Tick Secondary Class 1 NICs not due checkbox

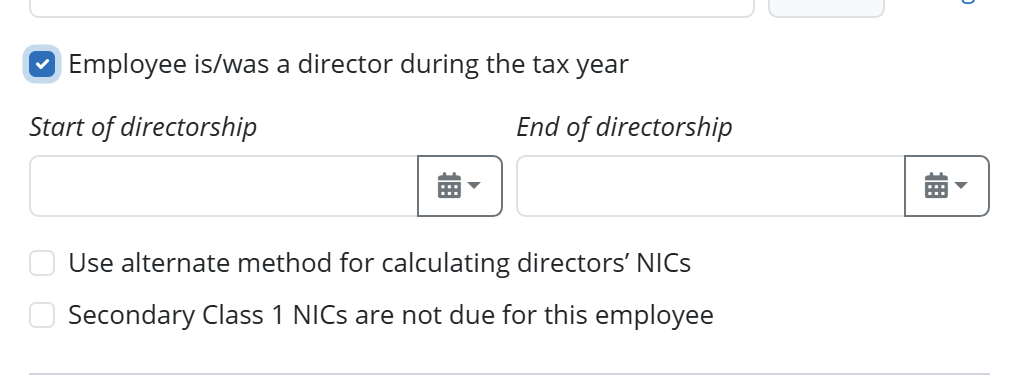coord(42,315)
